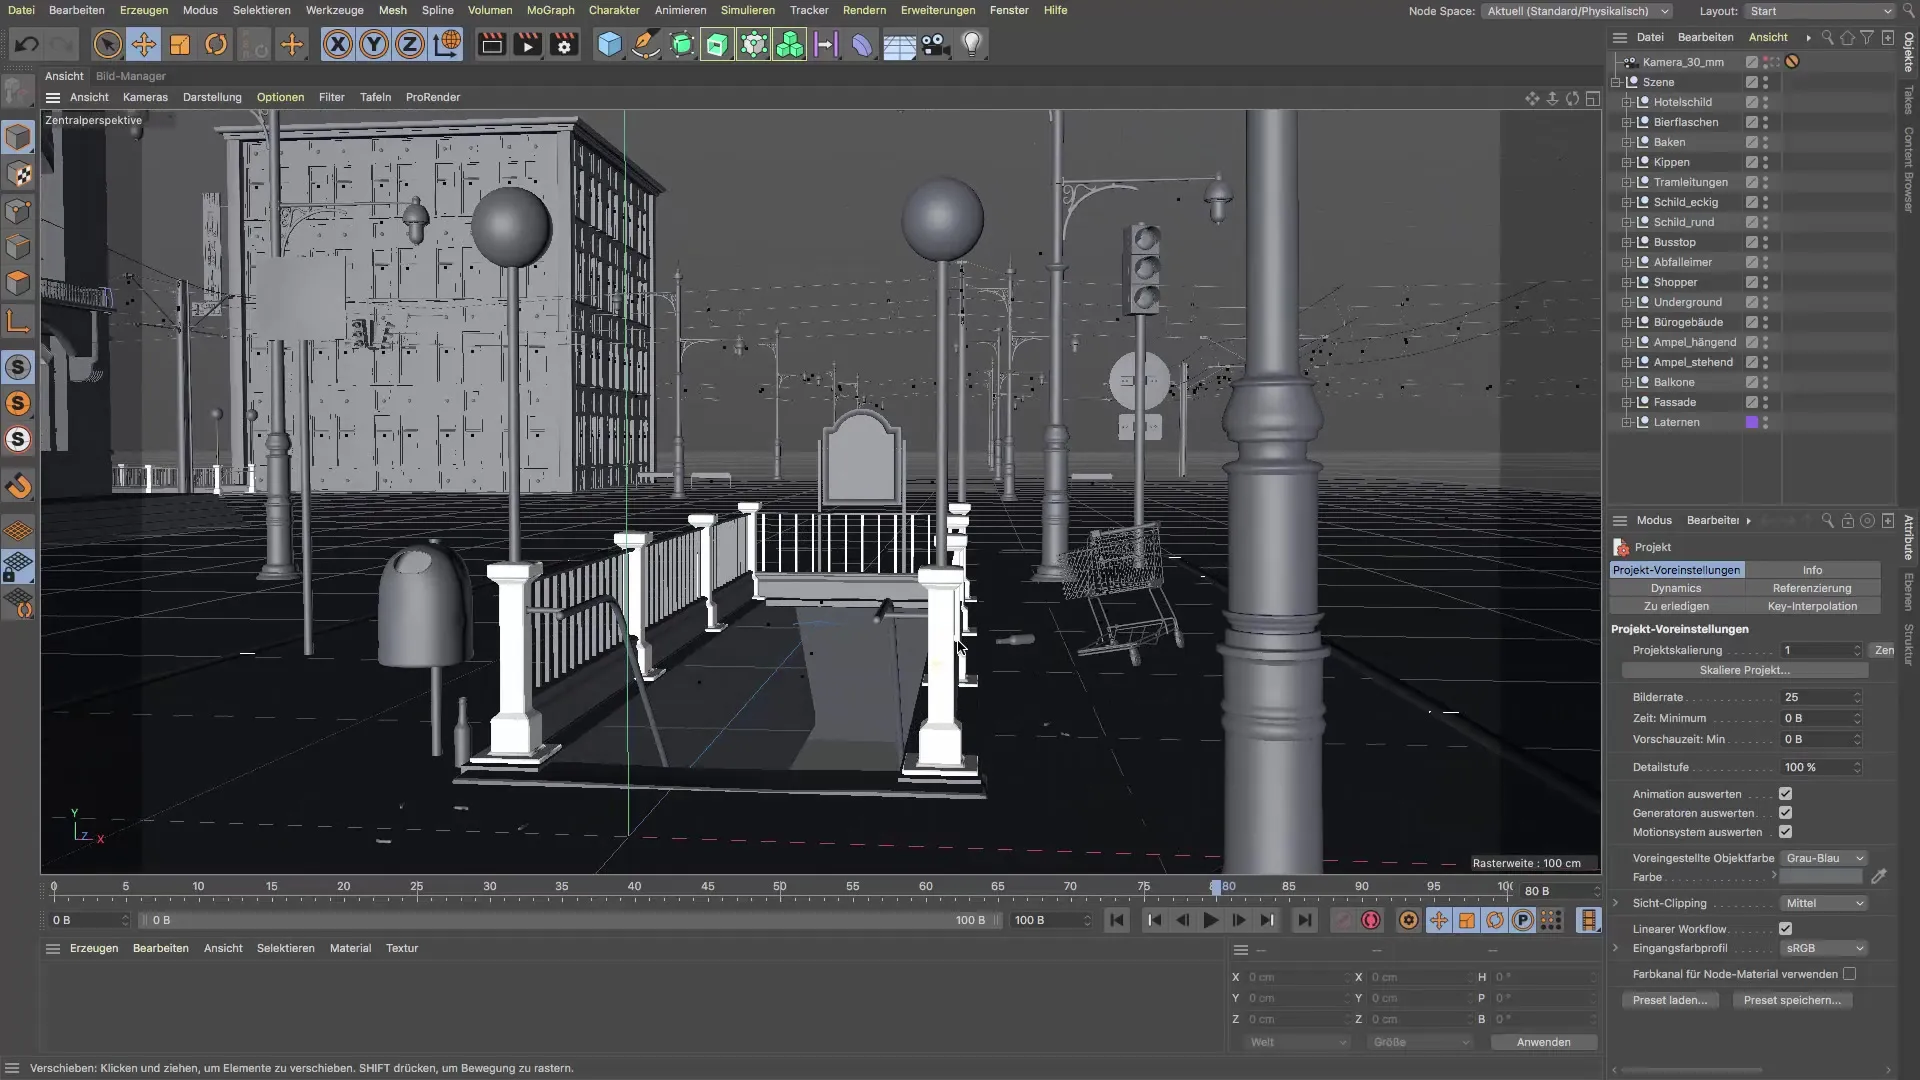Activate the Move tool
Image resolution: width=1920 pixels, height=1080 pixels.
coord(144,44)
